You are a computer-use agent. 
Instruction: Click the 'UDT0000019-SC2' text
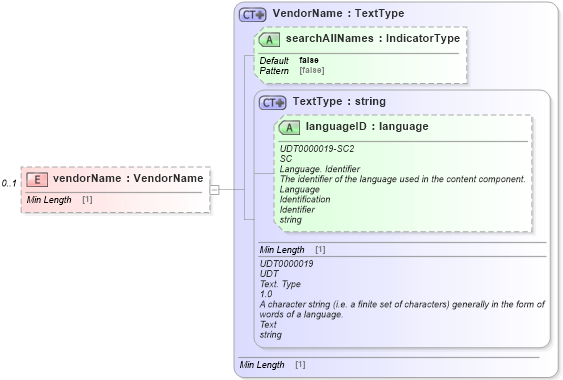click(317, 149)
